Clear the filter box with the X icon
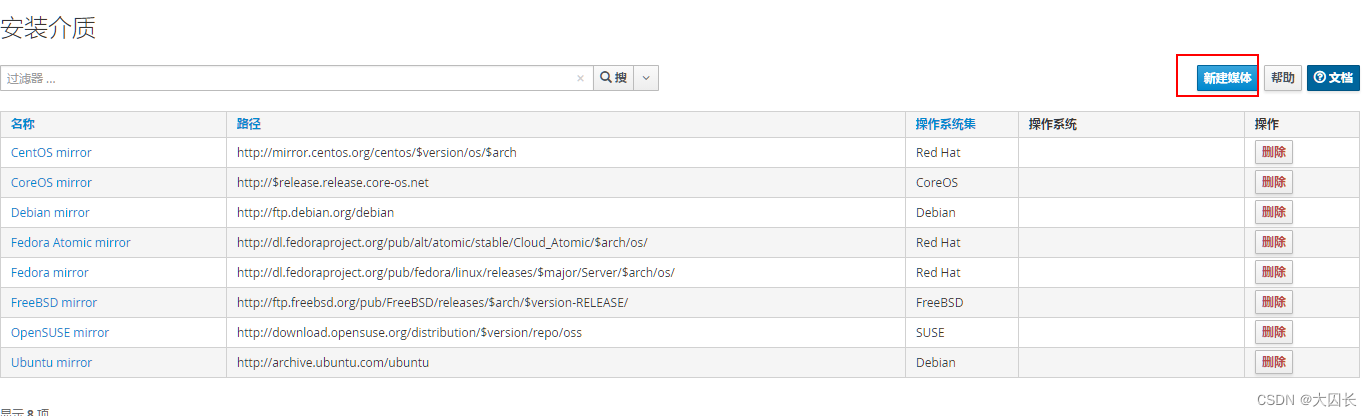The width and height of the screenshot is (1372, 416). pos(580,78)
